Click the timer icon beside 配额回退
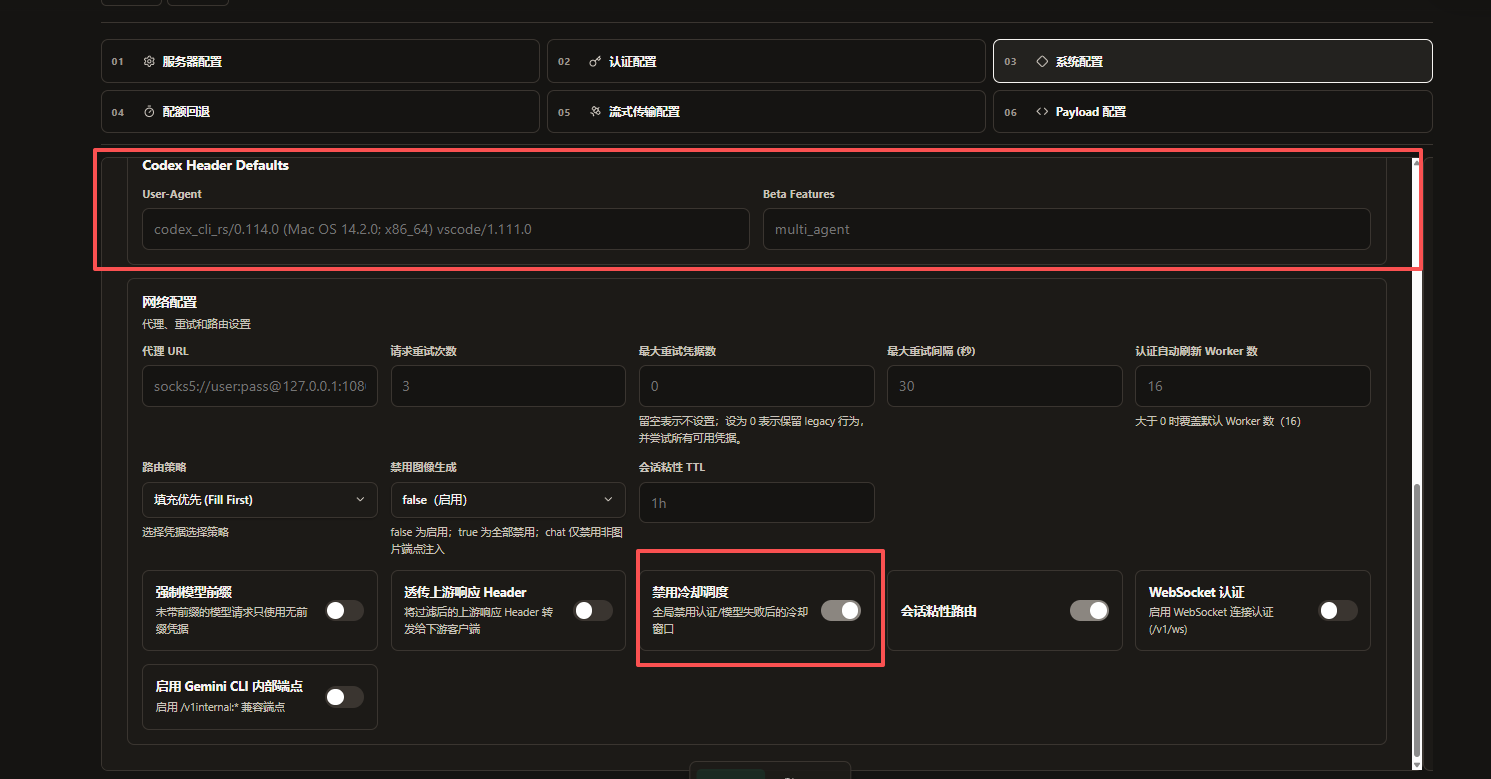This screenshot has width=1491, height=779. point(149,111)
